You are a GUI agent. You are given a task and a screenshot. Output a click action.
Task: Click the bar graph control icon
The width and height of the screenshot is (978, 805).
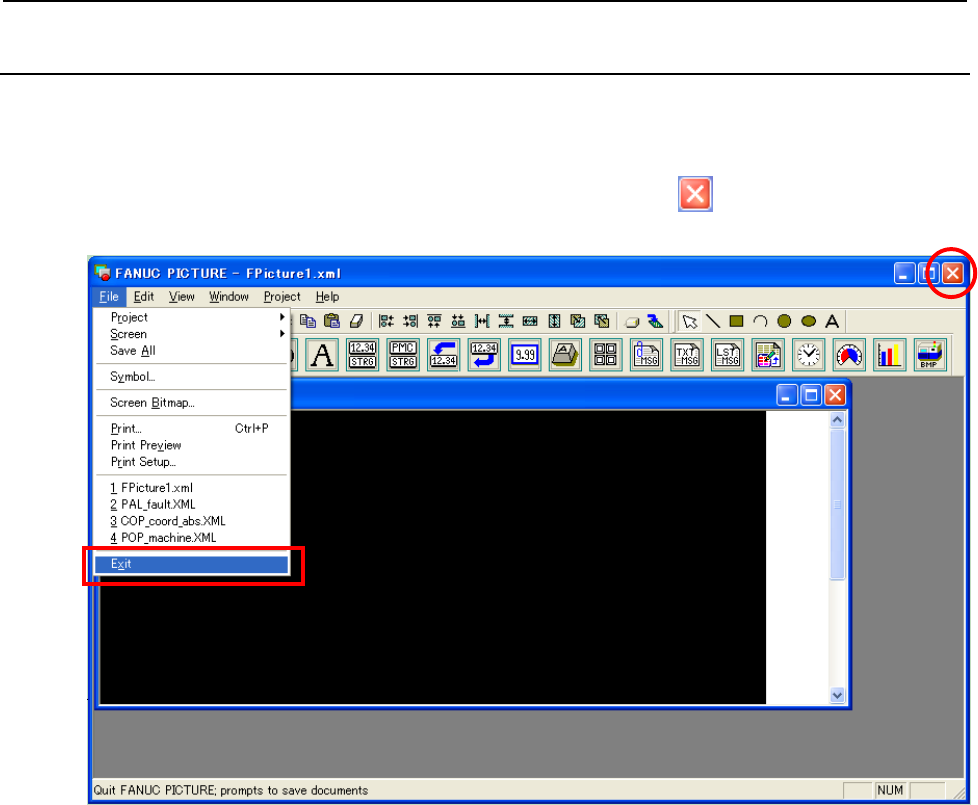[889, 355]
